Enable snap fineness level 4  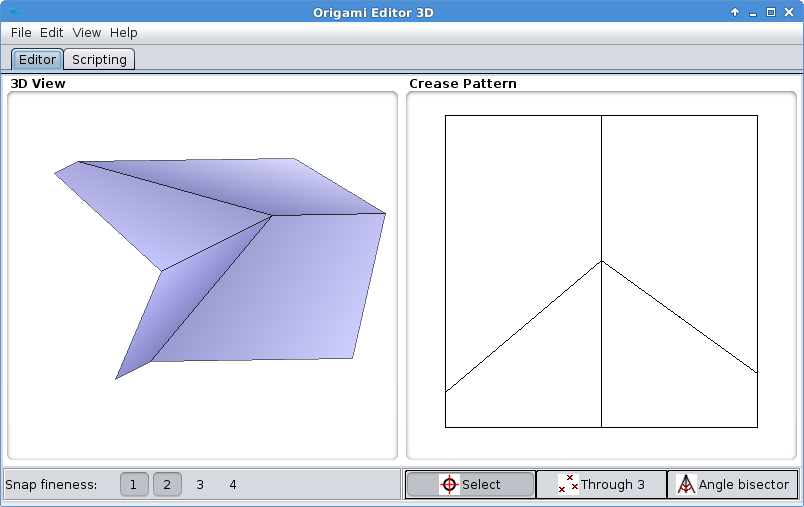pos(233,484)
